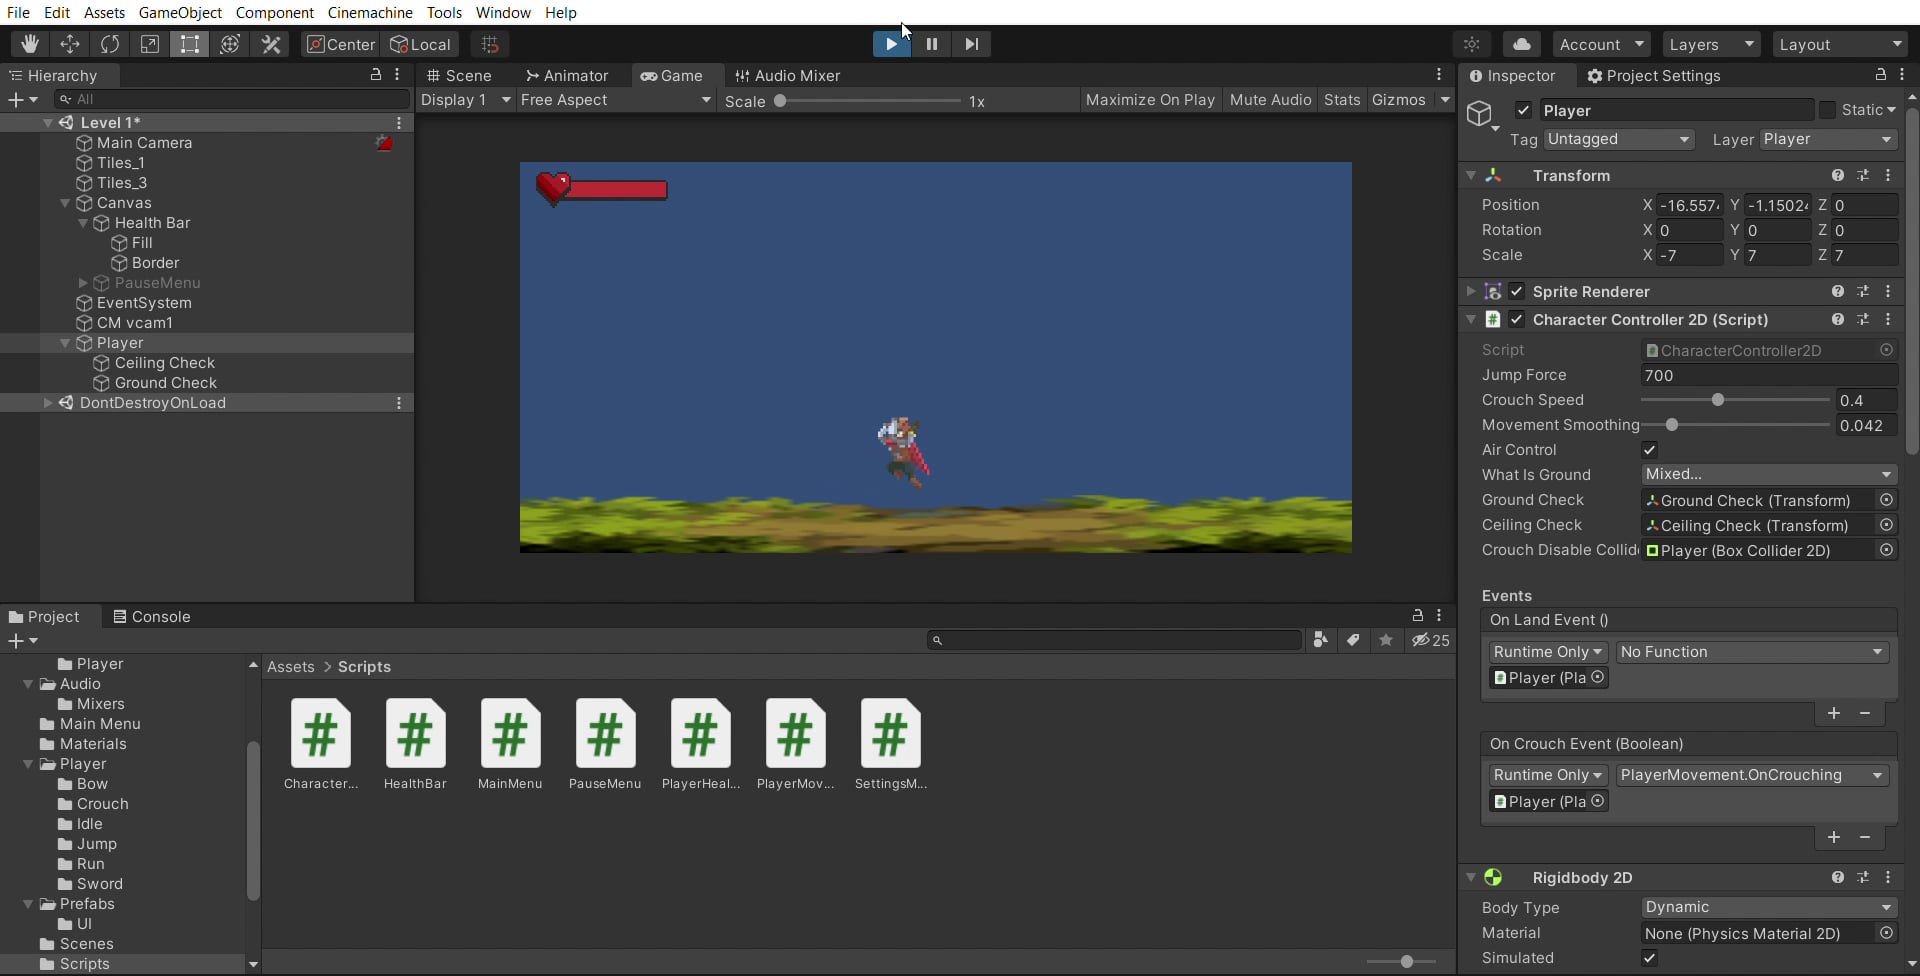
Task: Click the Play button
Action: 891,44
